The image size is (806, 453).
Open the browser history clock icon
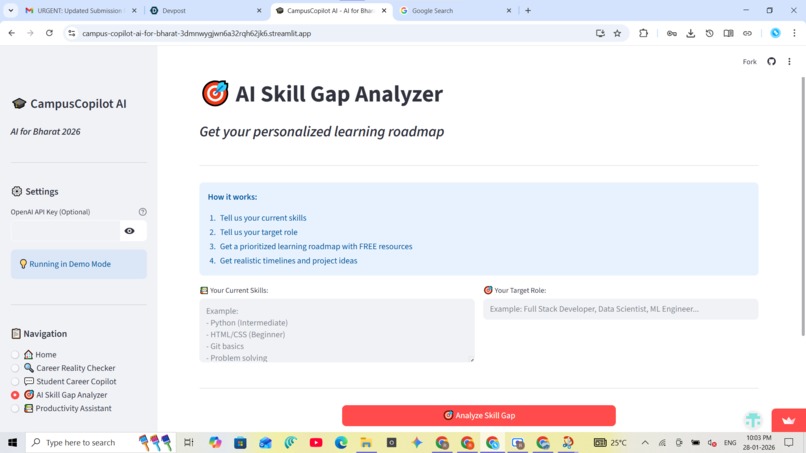pyautogui.click(x=709, y=33)
